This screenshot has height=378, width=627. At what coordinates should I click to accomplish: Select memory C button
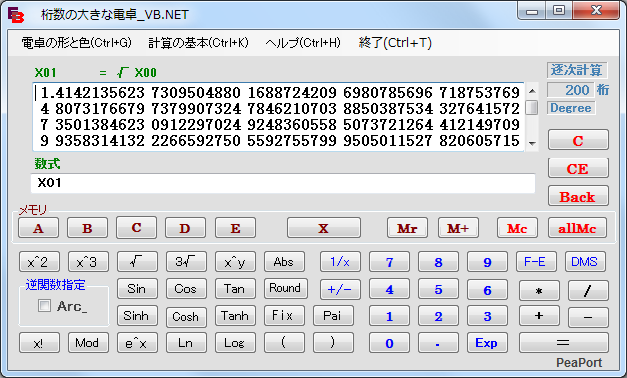point(136,228)
